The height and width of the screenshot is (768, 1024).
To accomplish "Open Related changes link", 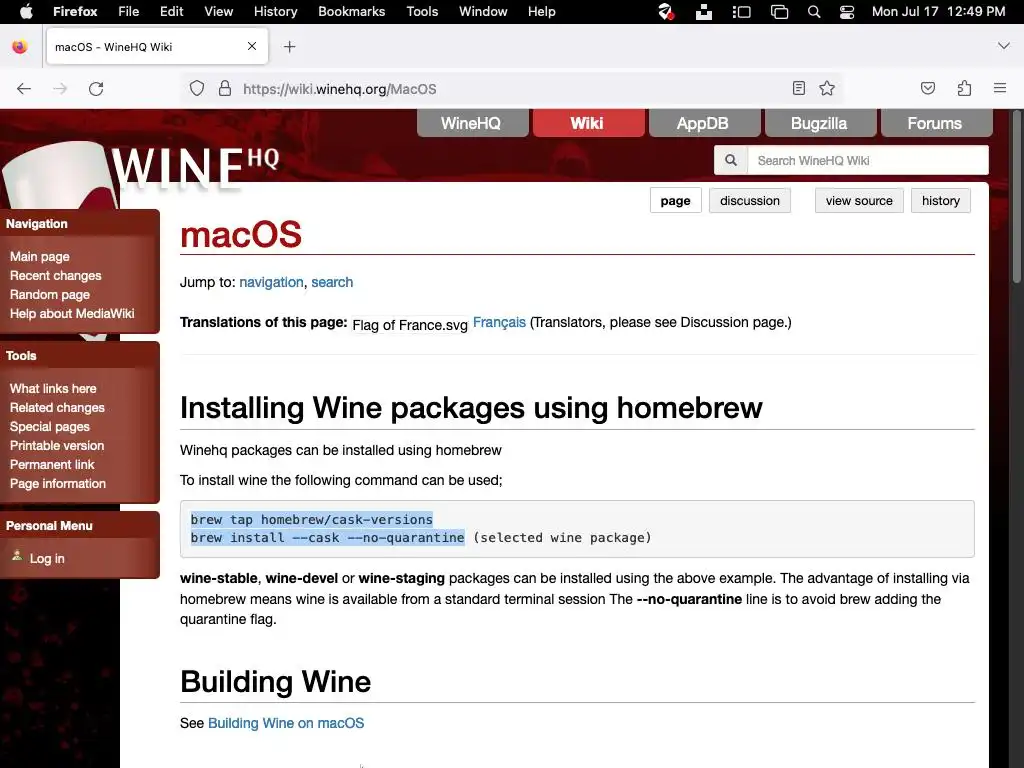I will pos(57,408).
